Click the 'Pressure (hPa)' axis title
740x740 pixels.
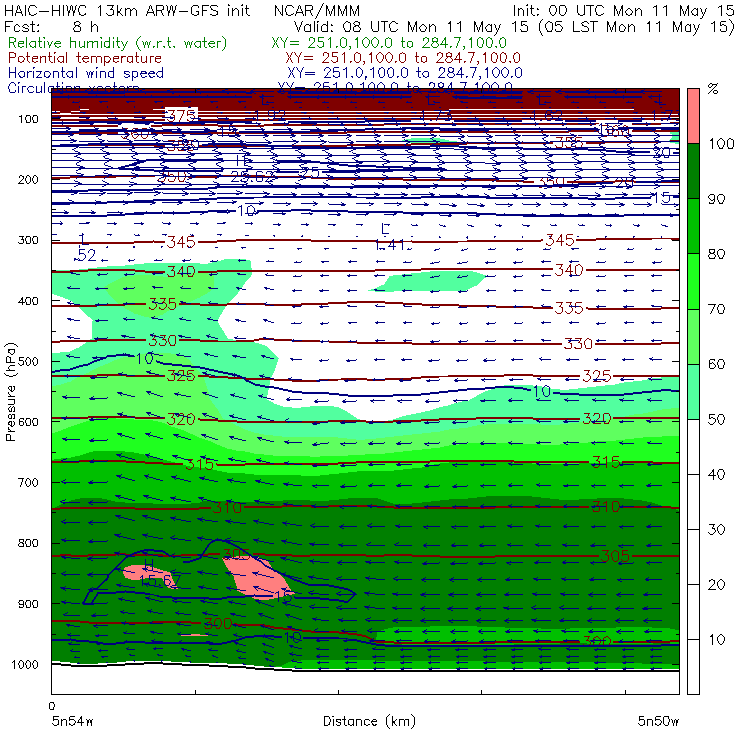click(10, 392)
